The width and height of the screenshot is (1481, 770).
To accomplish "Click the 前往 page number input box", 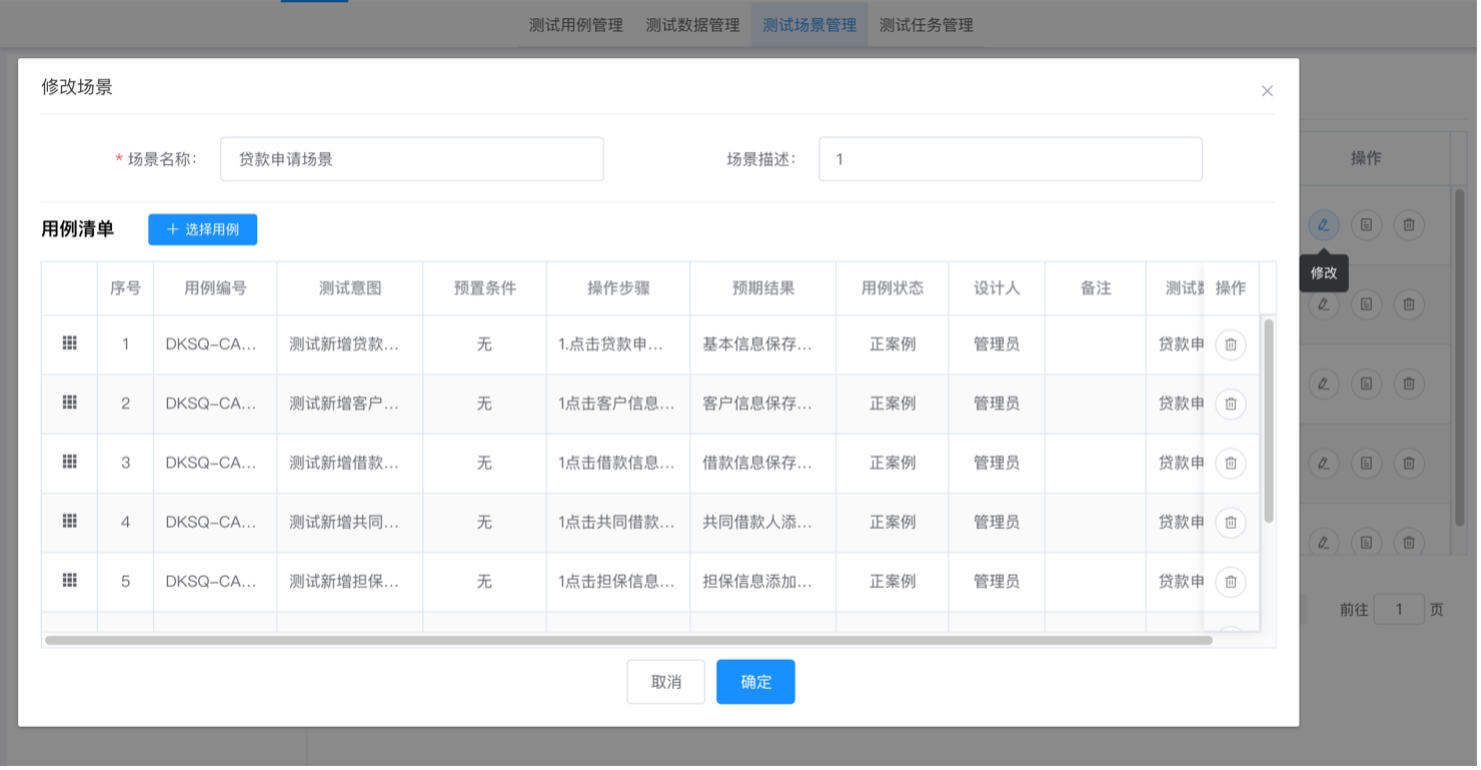I will (1398, 609).
